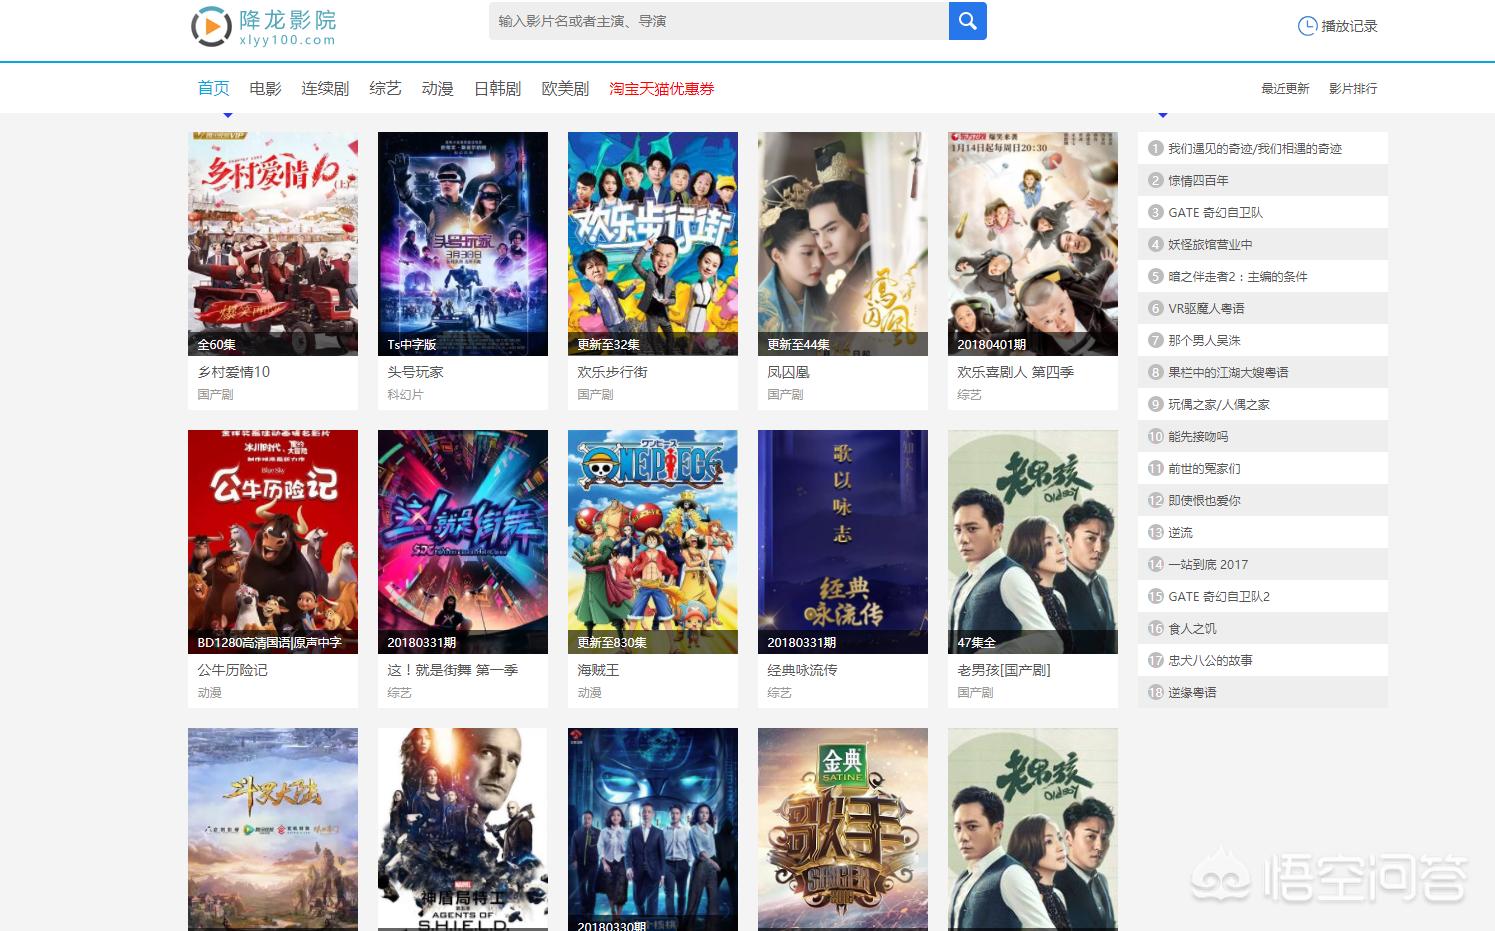Open the 欧美剧 navigation tab
Screen dimensions: 1495x931
[565, 88]
